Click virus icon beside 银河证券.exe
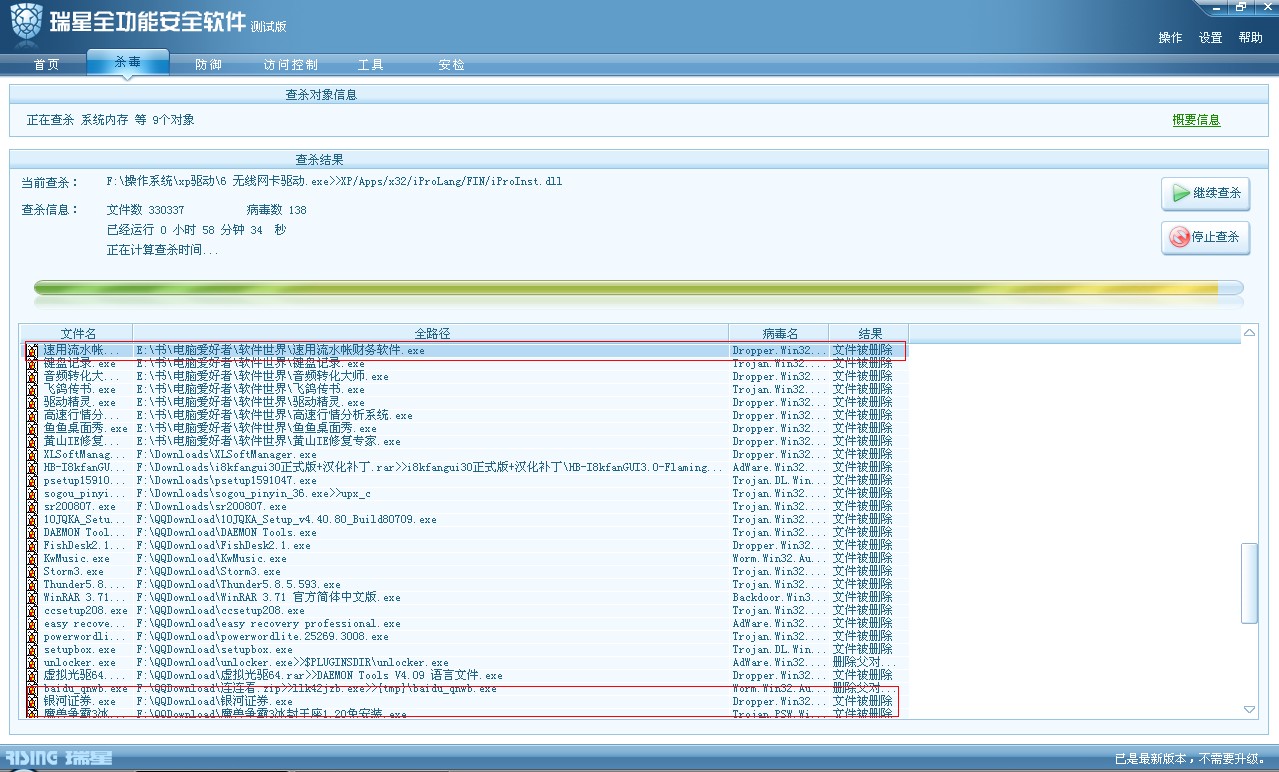The image size is (1279, 772). pos(32,702)
